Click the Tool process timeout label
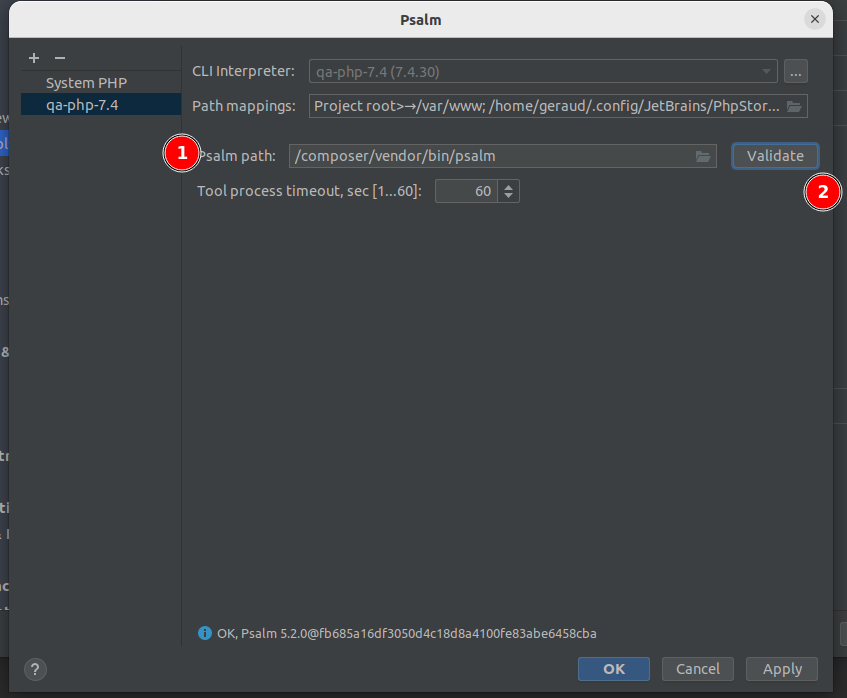847x698 pixels. (x=309, y=191)
